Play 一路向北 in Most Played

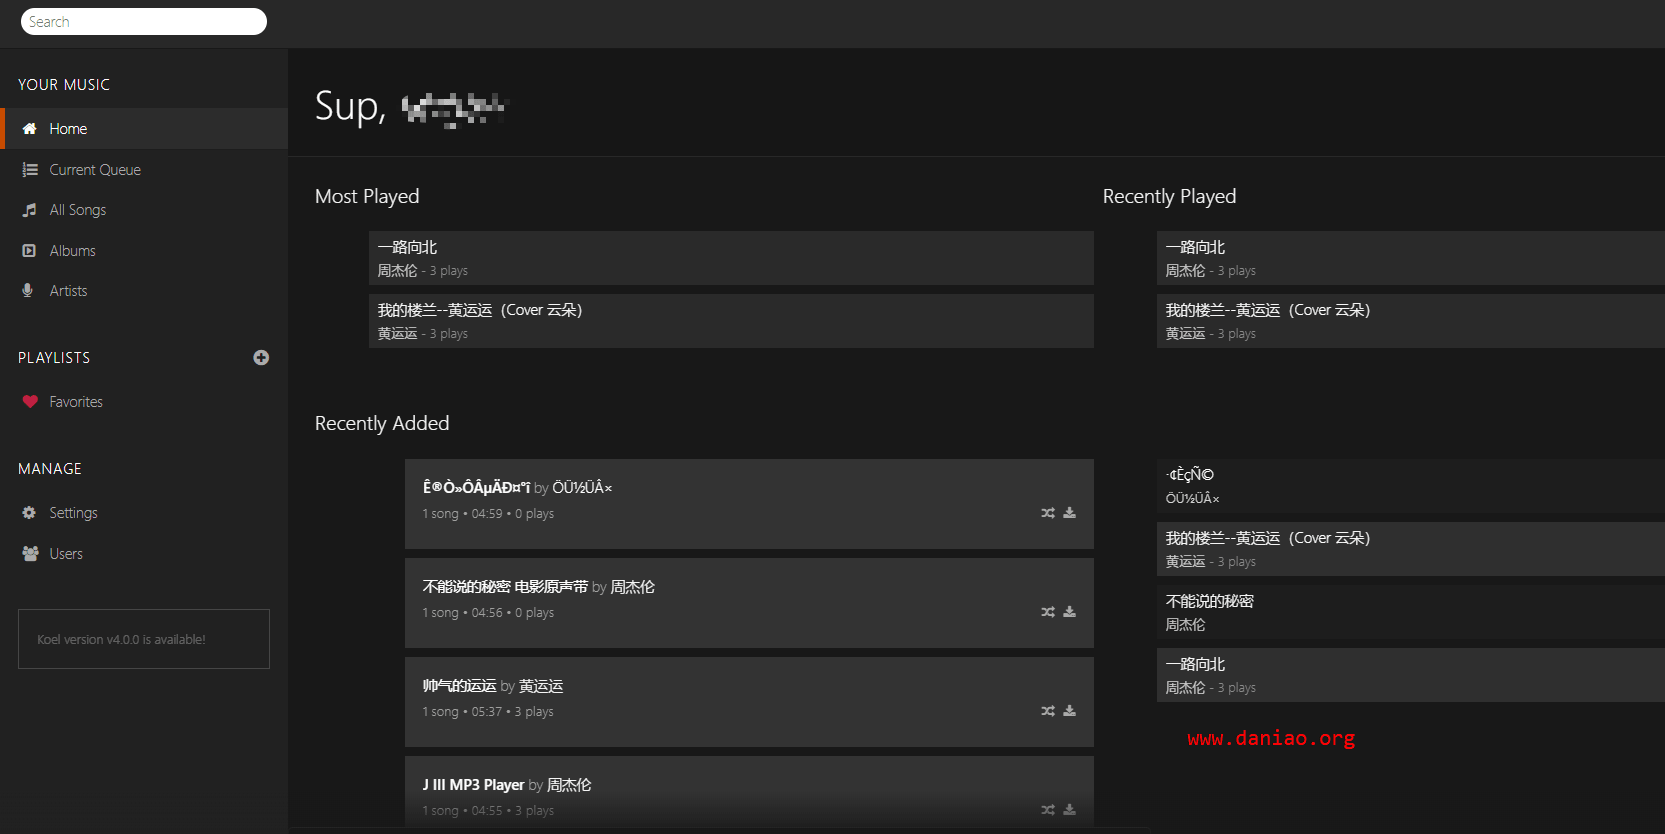click(x=731, y=258)
